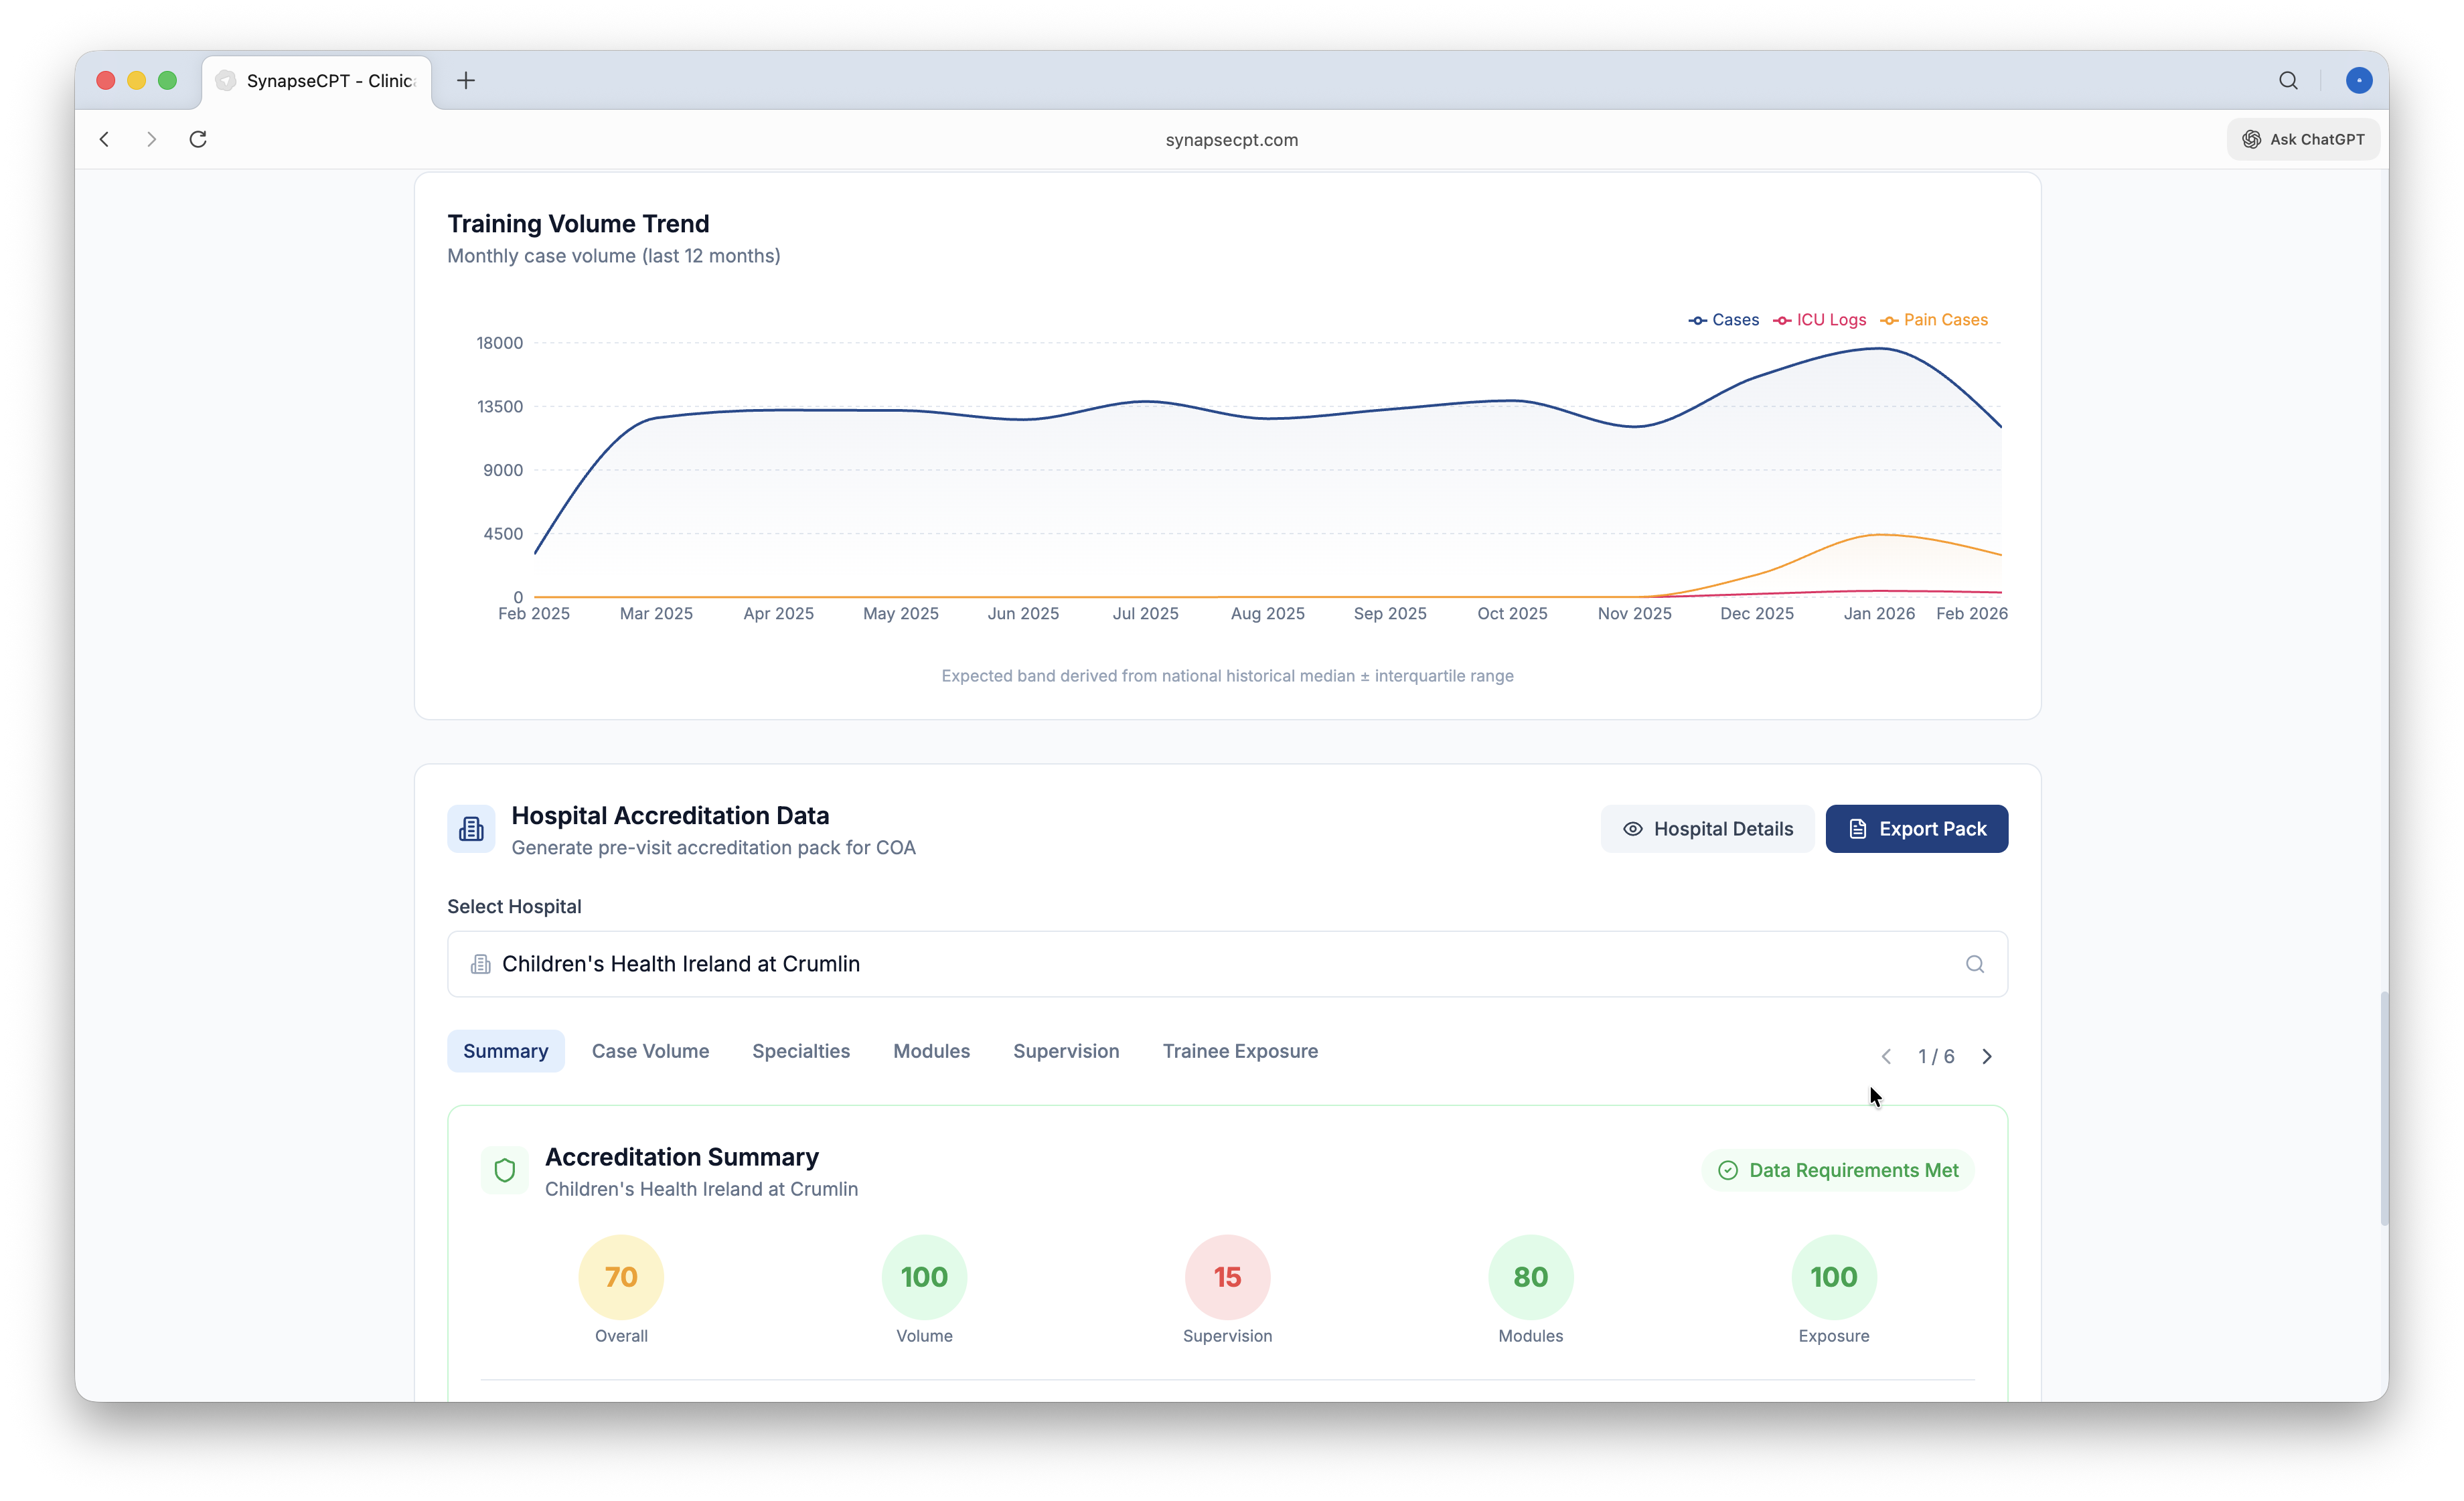Open a new tab with plus icon

tap(466, 80)
